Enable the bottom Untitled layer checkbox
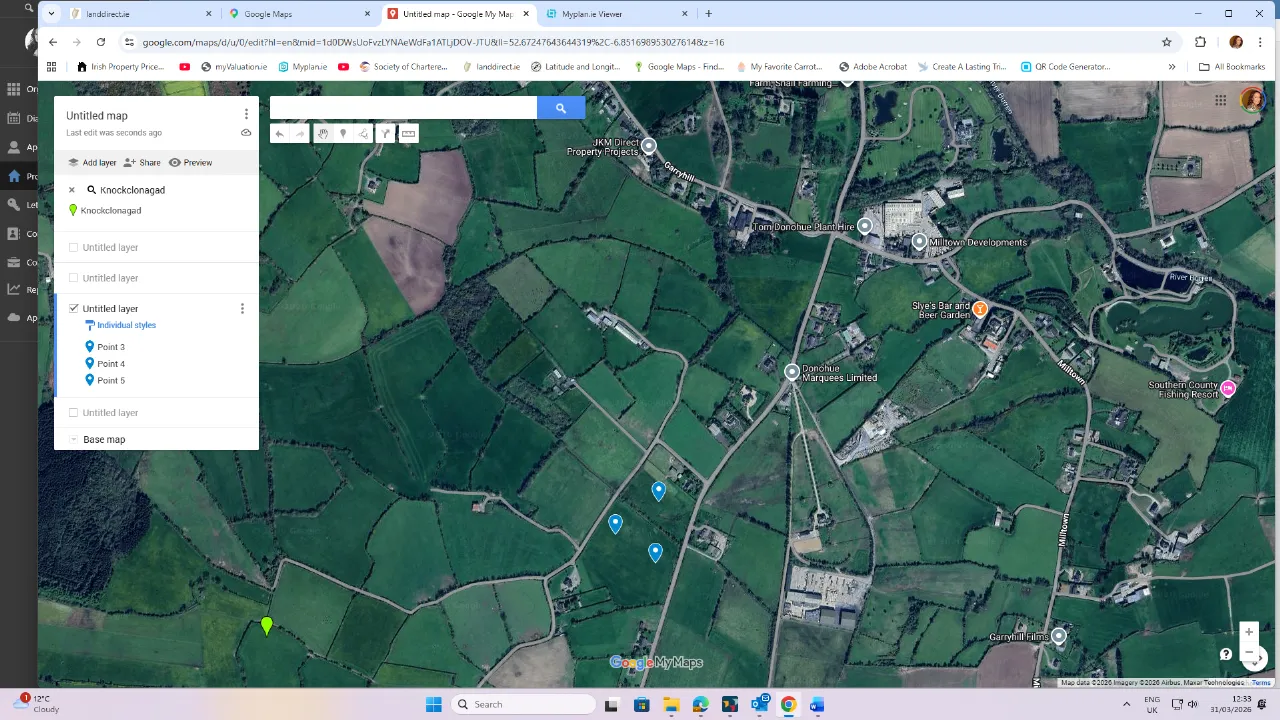 tap(73, 412)
